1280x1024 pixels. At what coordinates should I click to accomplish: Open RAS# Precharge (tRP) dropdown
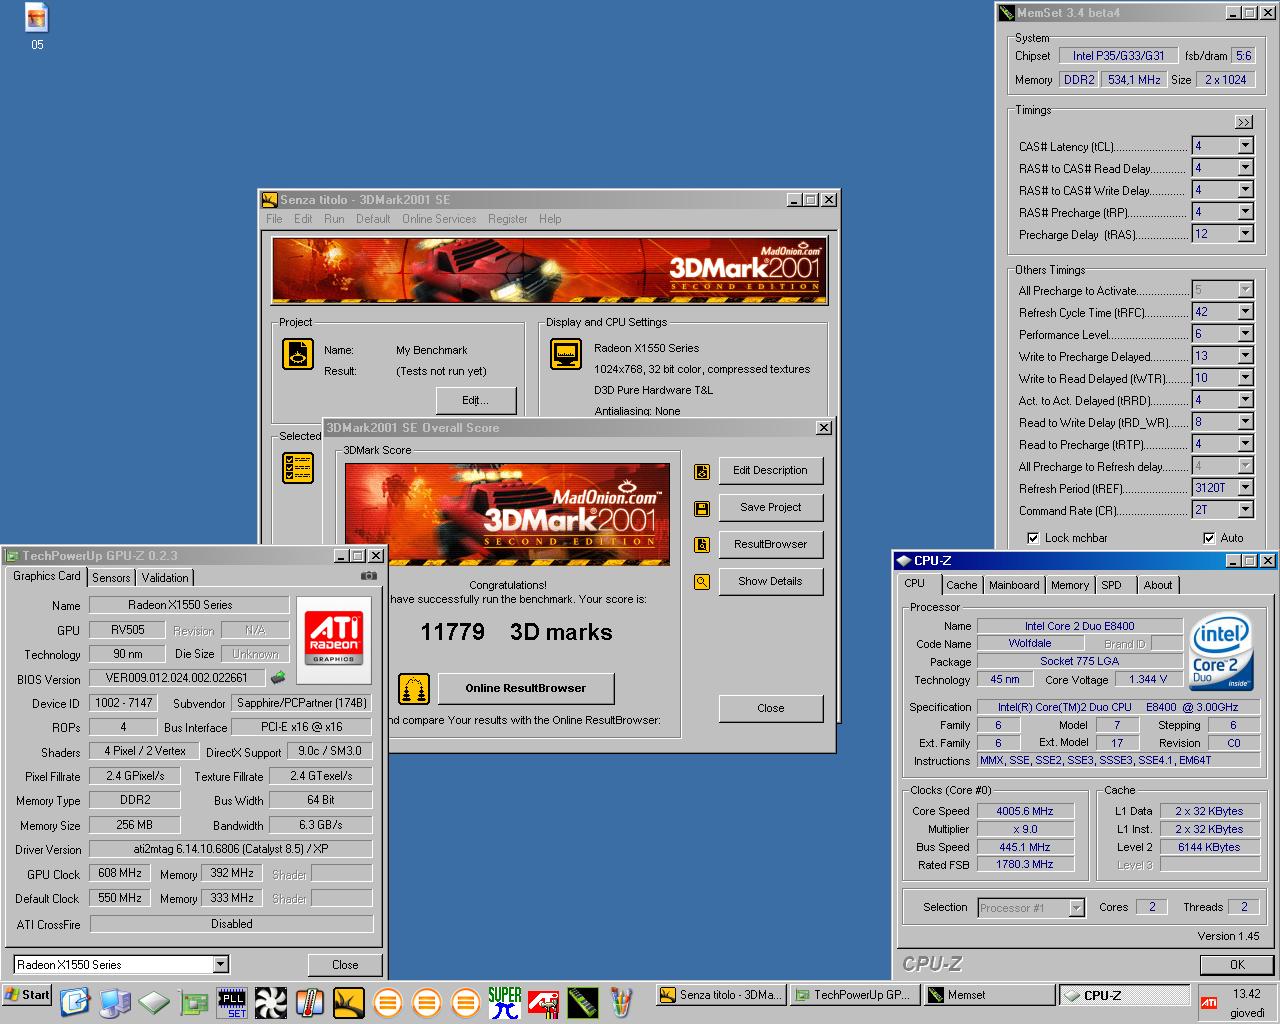tap(1245, 212)
